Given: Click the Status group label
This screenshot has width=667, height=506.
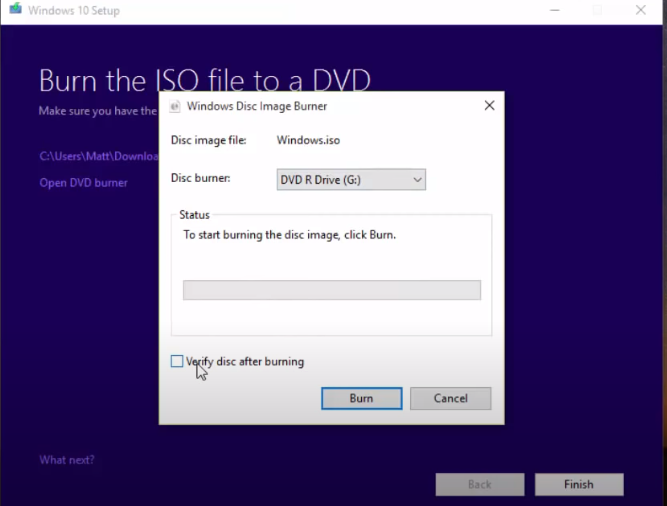Looking at the screenshot, I should pos(194,215).
